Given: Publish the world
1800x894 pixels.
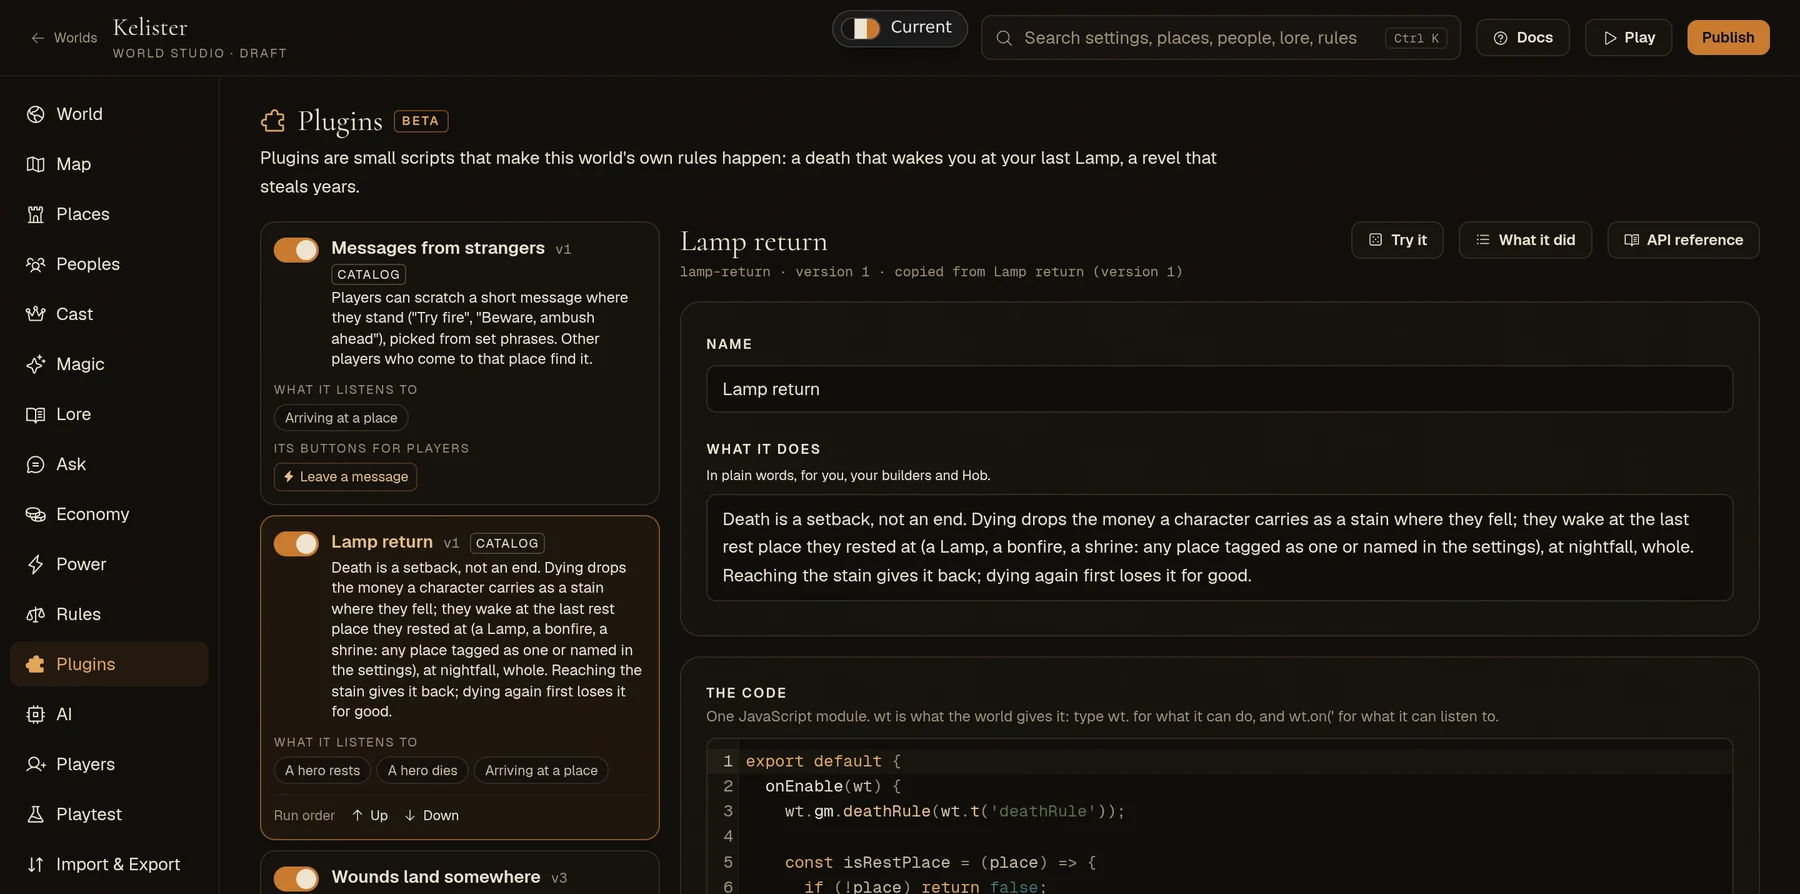Looking at the screenshot, I should [1728, 38].
